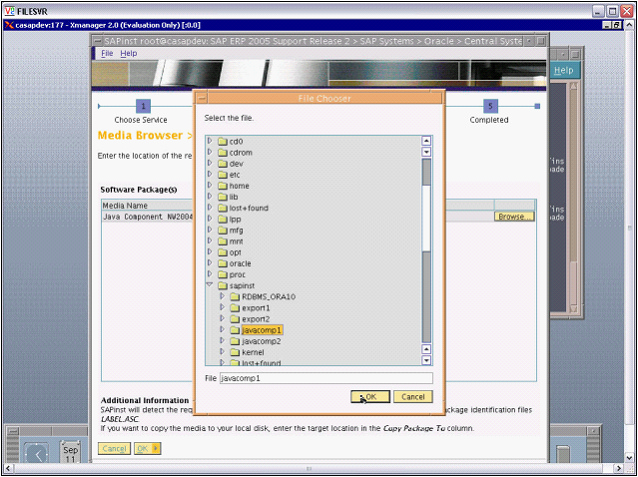Select the lost+found folder under root
638x477 pixels.
pyautogui.click(x=248, y=208)
